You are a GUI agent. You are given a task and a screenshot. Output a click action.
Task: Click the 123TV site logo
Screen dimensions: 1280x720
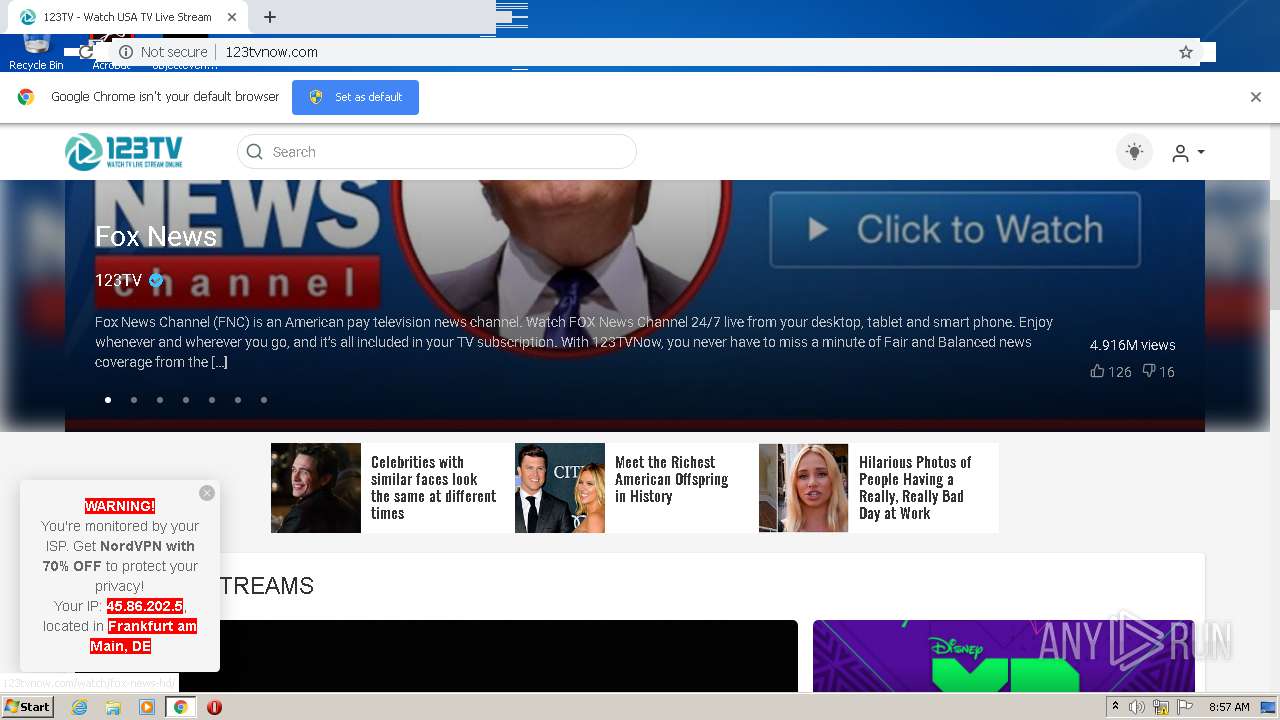pyautogui.click(x=124, y=152)
